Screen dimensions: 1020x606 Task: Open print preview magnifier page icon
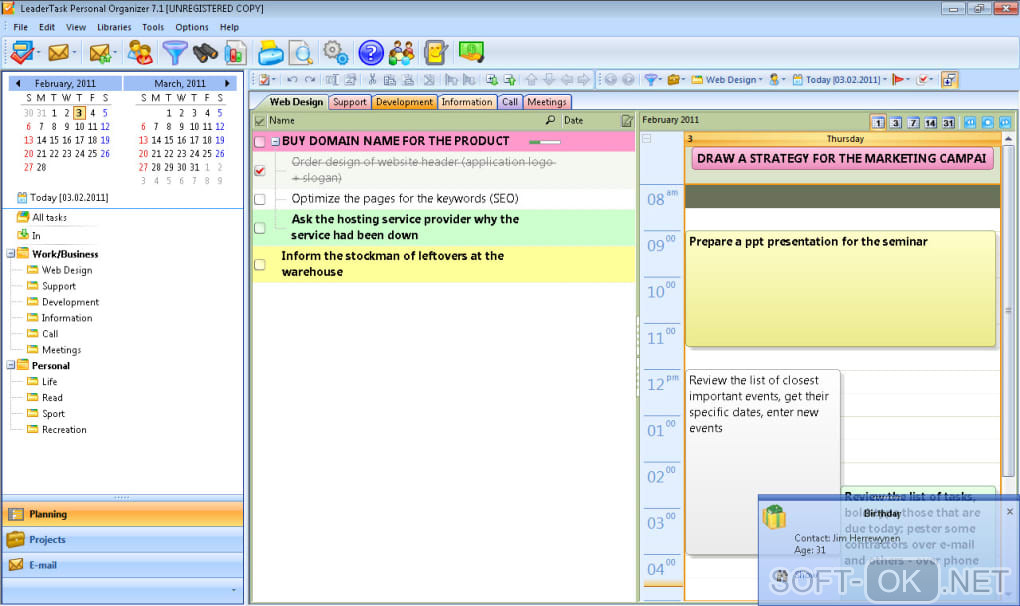pyautogui.click(x=301, y=53)
